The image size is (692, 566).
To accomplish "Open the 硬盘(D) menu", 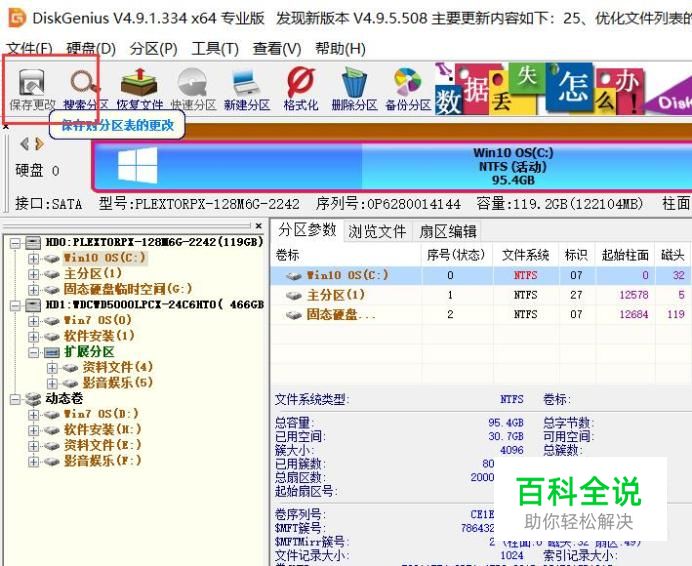I will click(91, 48).
